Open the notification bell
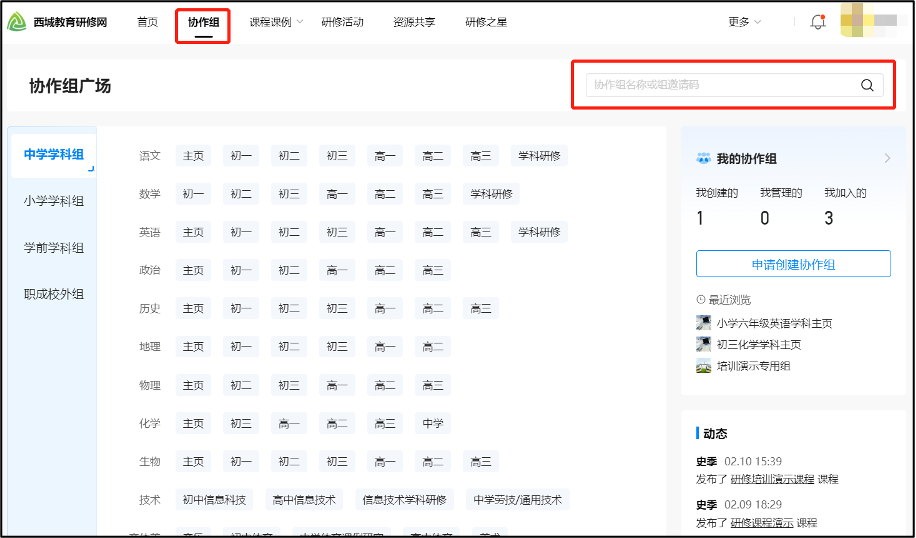Screen dimensions: 916x538 coord(817,22)
